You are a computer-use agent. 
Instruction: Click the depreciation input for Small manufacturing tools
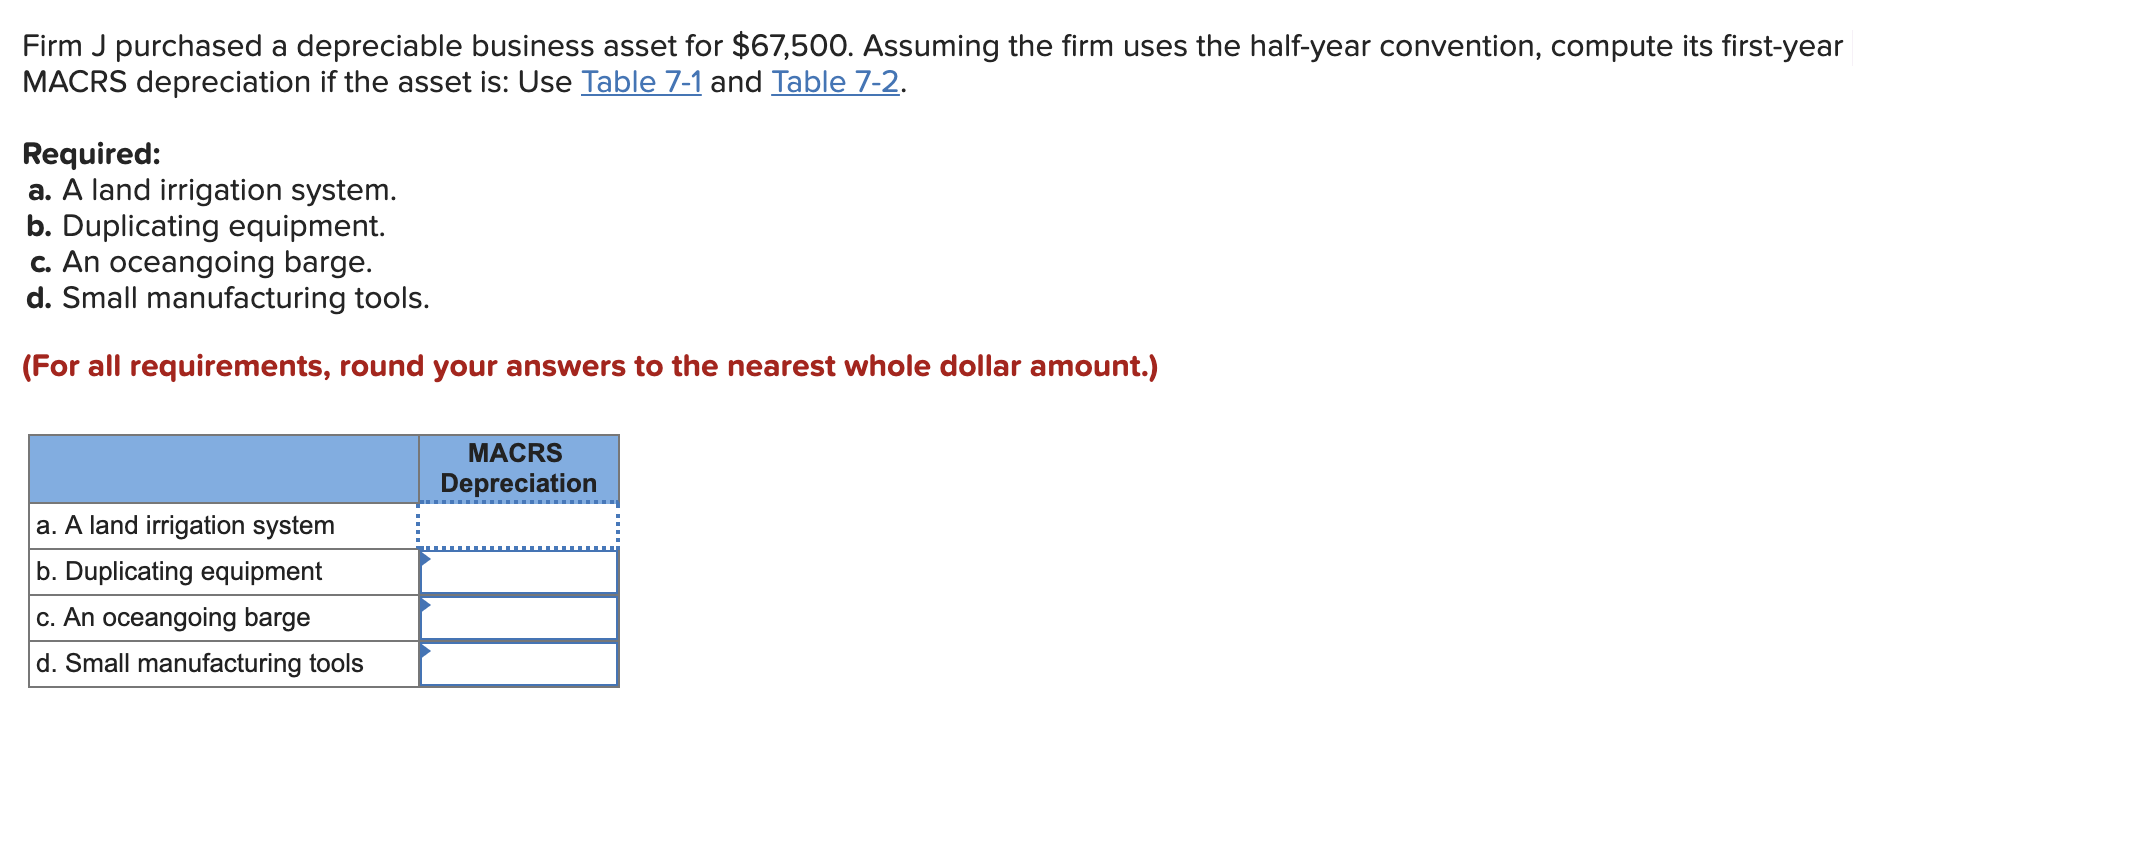point(520,662)
